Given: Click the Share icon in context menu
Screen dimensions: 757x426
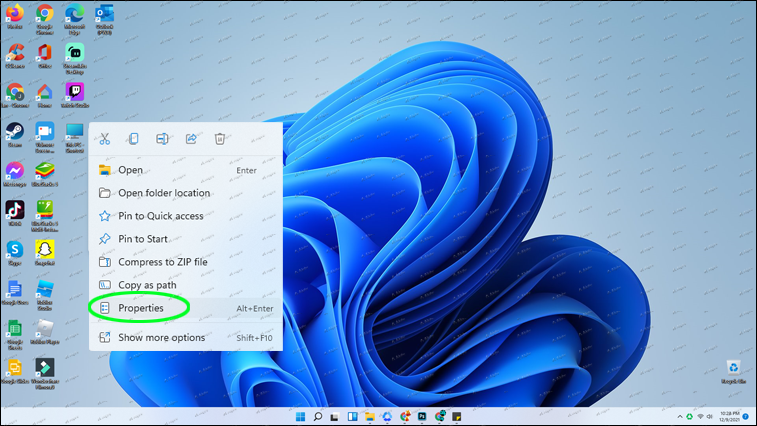Looking at the screenshot, I should pos(191,139).
